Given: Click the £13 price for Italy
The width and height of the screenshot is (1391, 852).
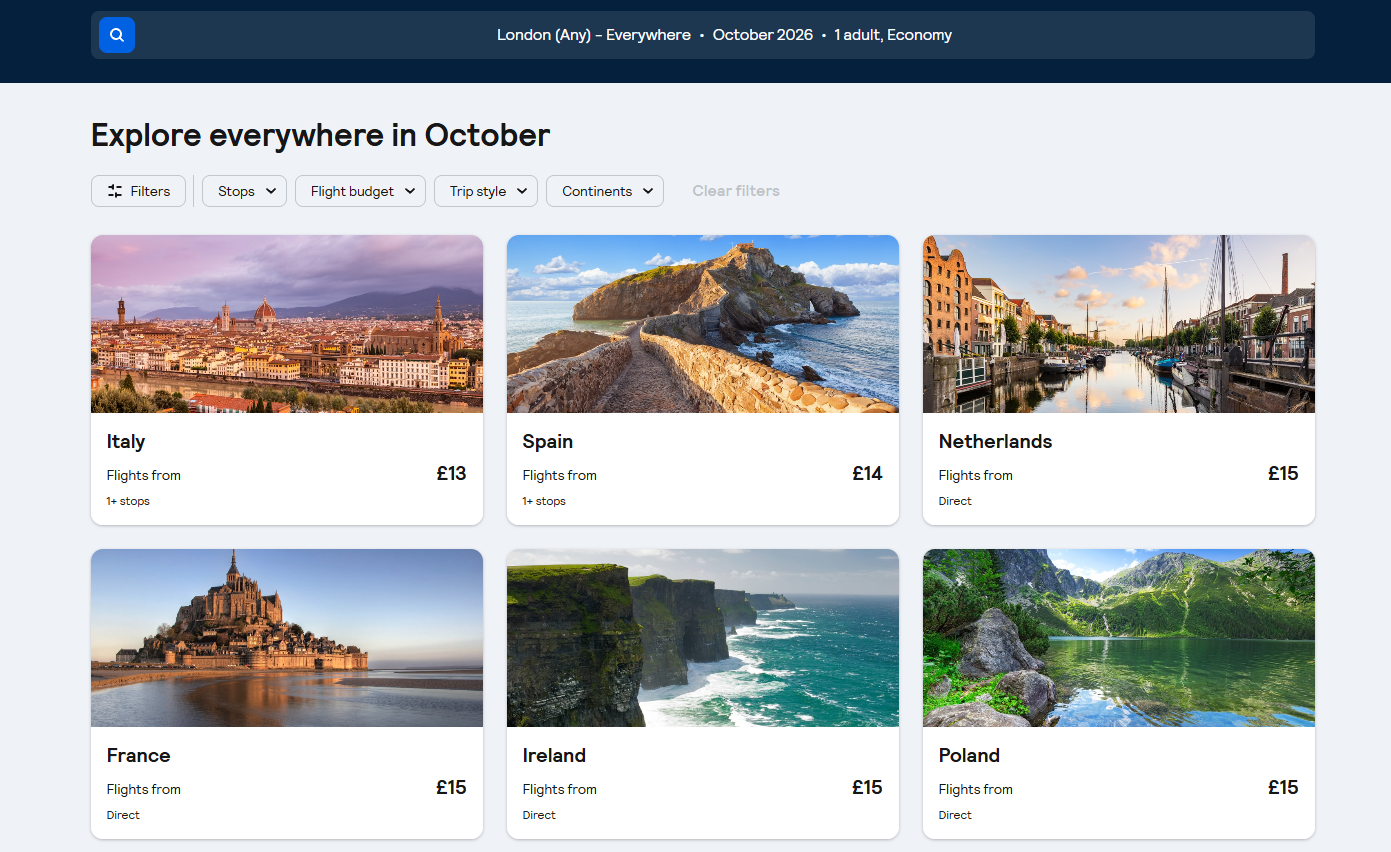Looking at the screenshot, I should click(x=451, y=473).
